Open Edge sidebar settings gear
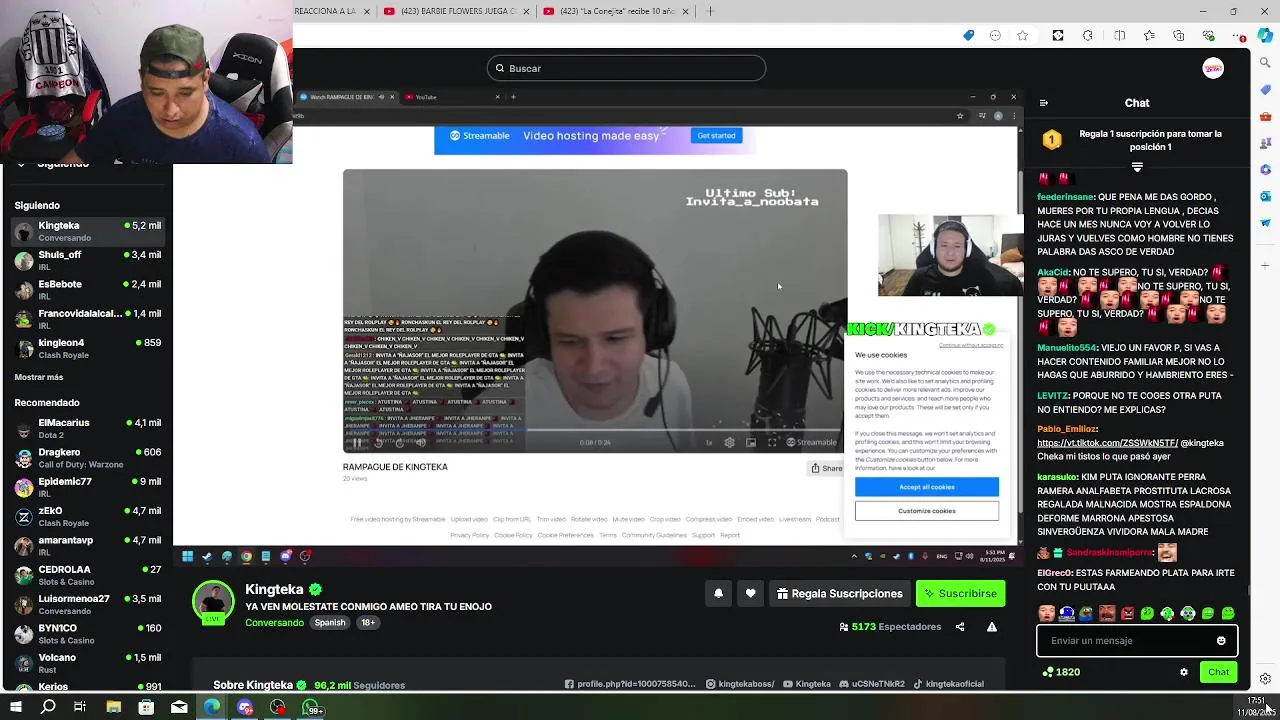Image resolution: width=1280 pixels, height=720 pixels. [x=1265, y=679]
